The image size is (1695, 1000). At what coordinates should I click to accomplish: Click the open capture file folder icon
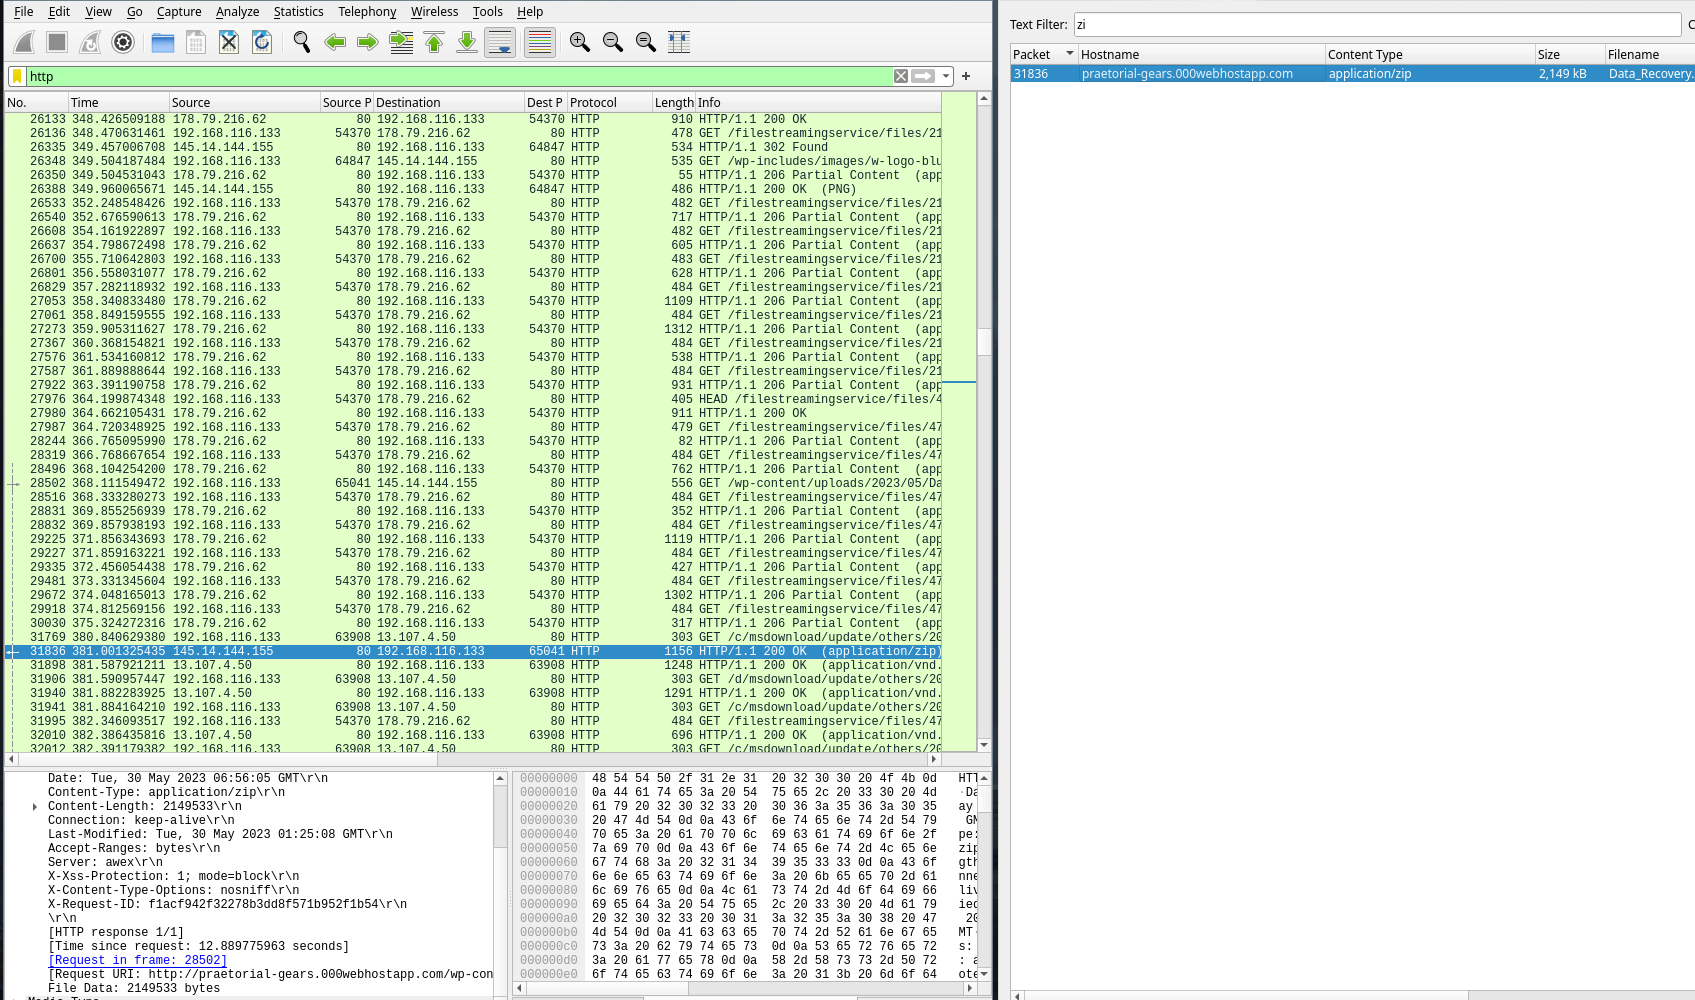pos(163,42)
